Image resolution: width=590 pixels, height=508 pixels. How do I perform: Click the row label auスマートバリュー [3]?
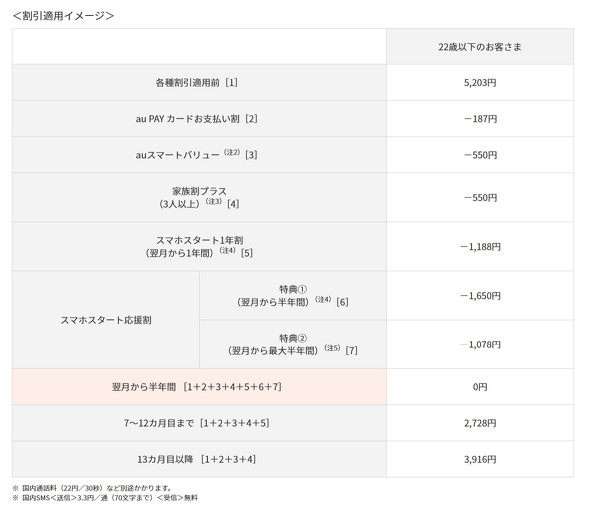coord(197,154)
